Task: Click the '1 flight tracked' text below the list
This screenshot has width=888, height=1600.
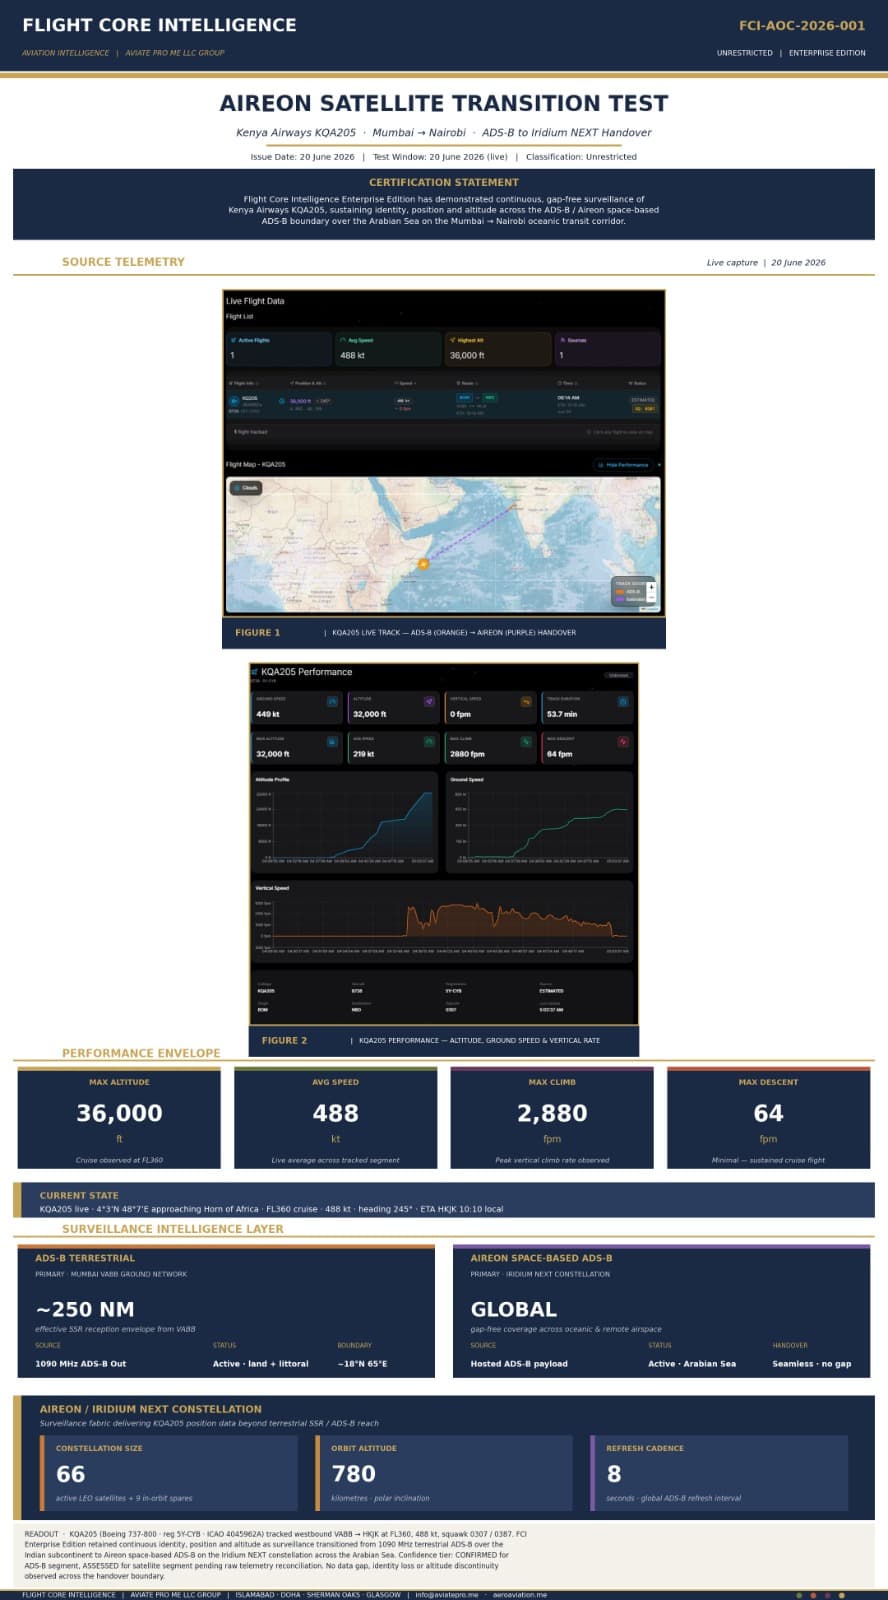Action: [x=251, y=432]
